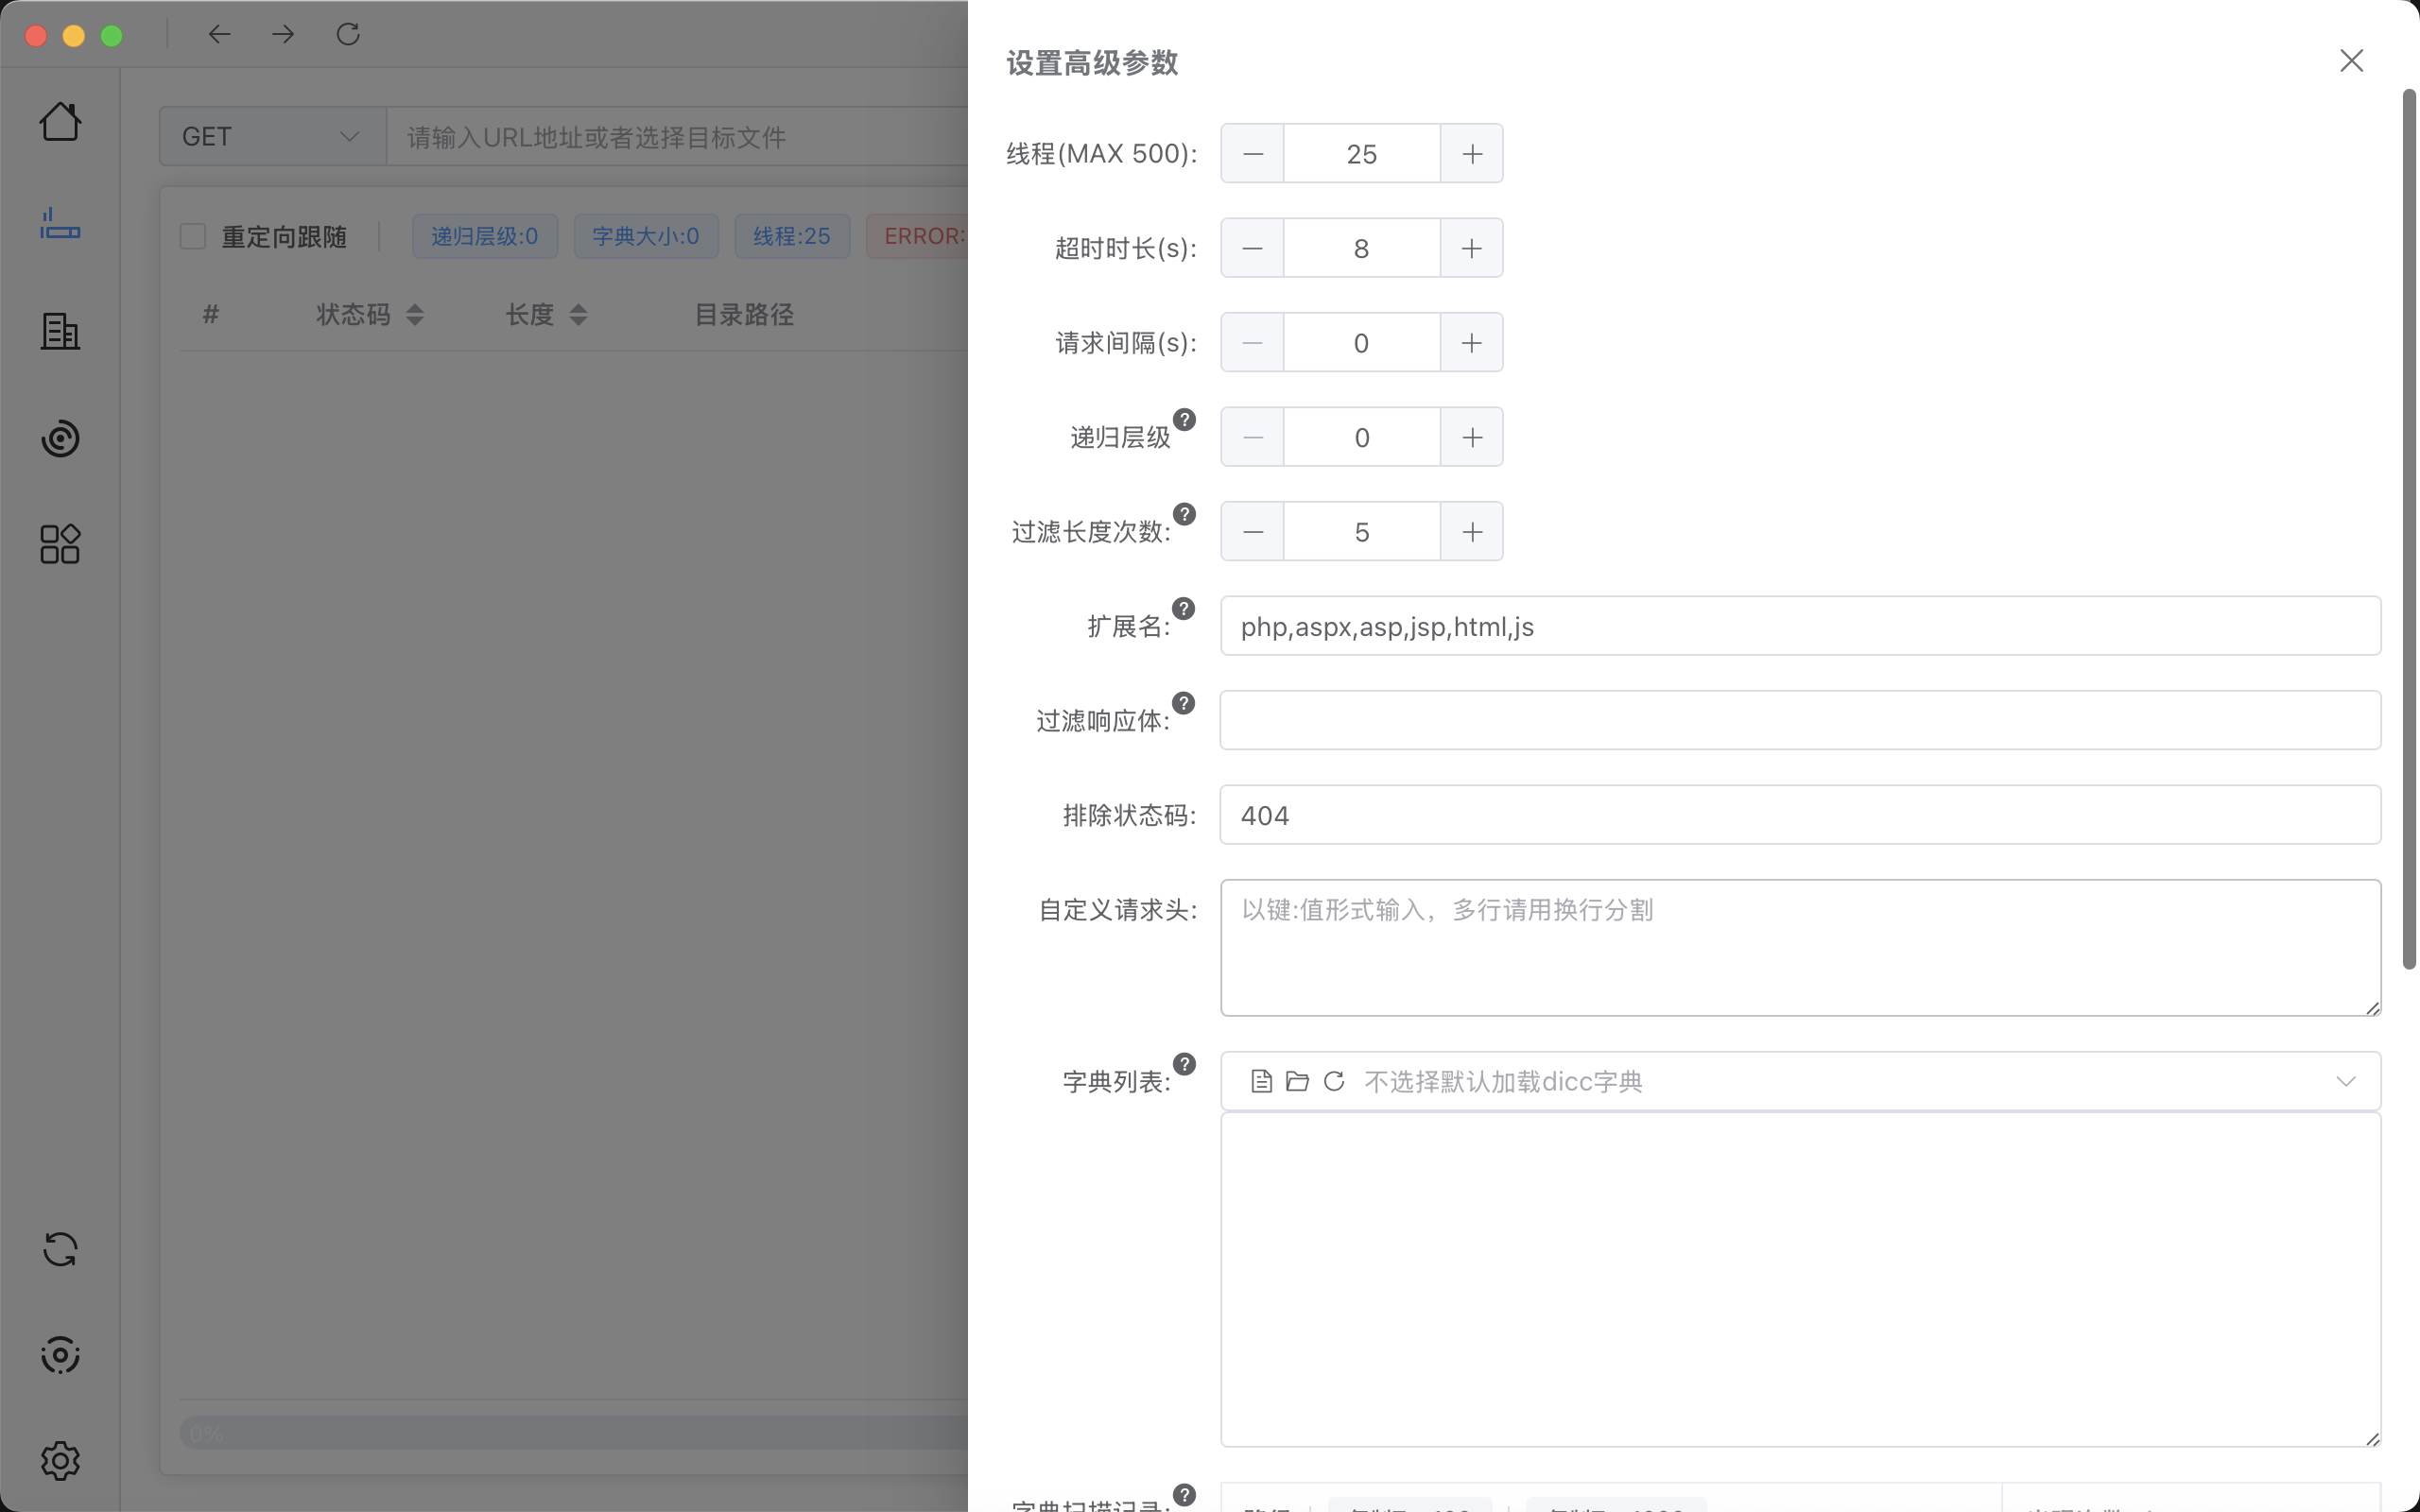This screenshot has height=1512, width=2420.
Task: Click help icon beside 递归层级
Action: coord(1184,420)
